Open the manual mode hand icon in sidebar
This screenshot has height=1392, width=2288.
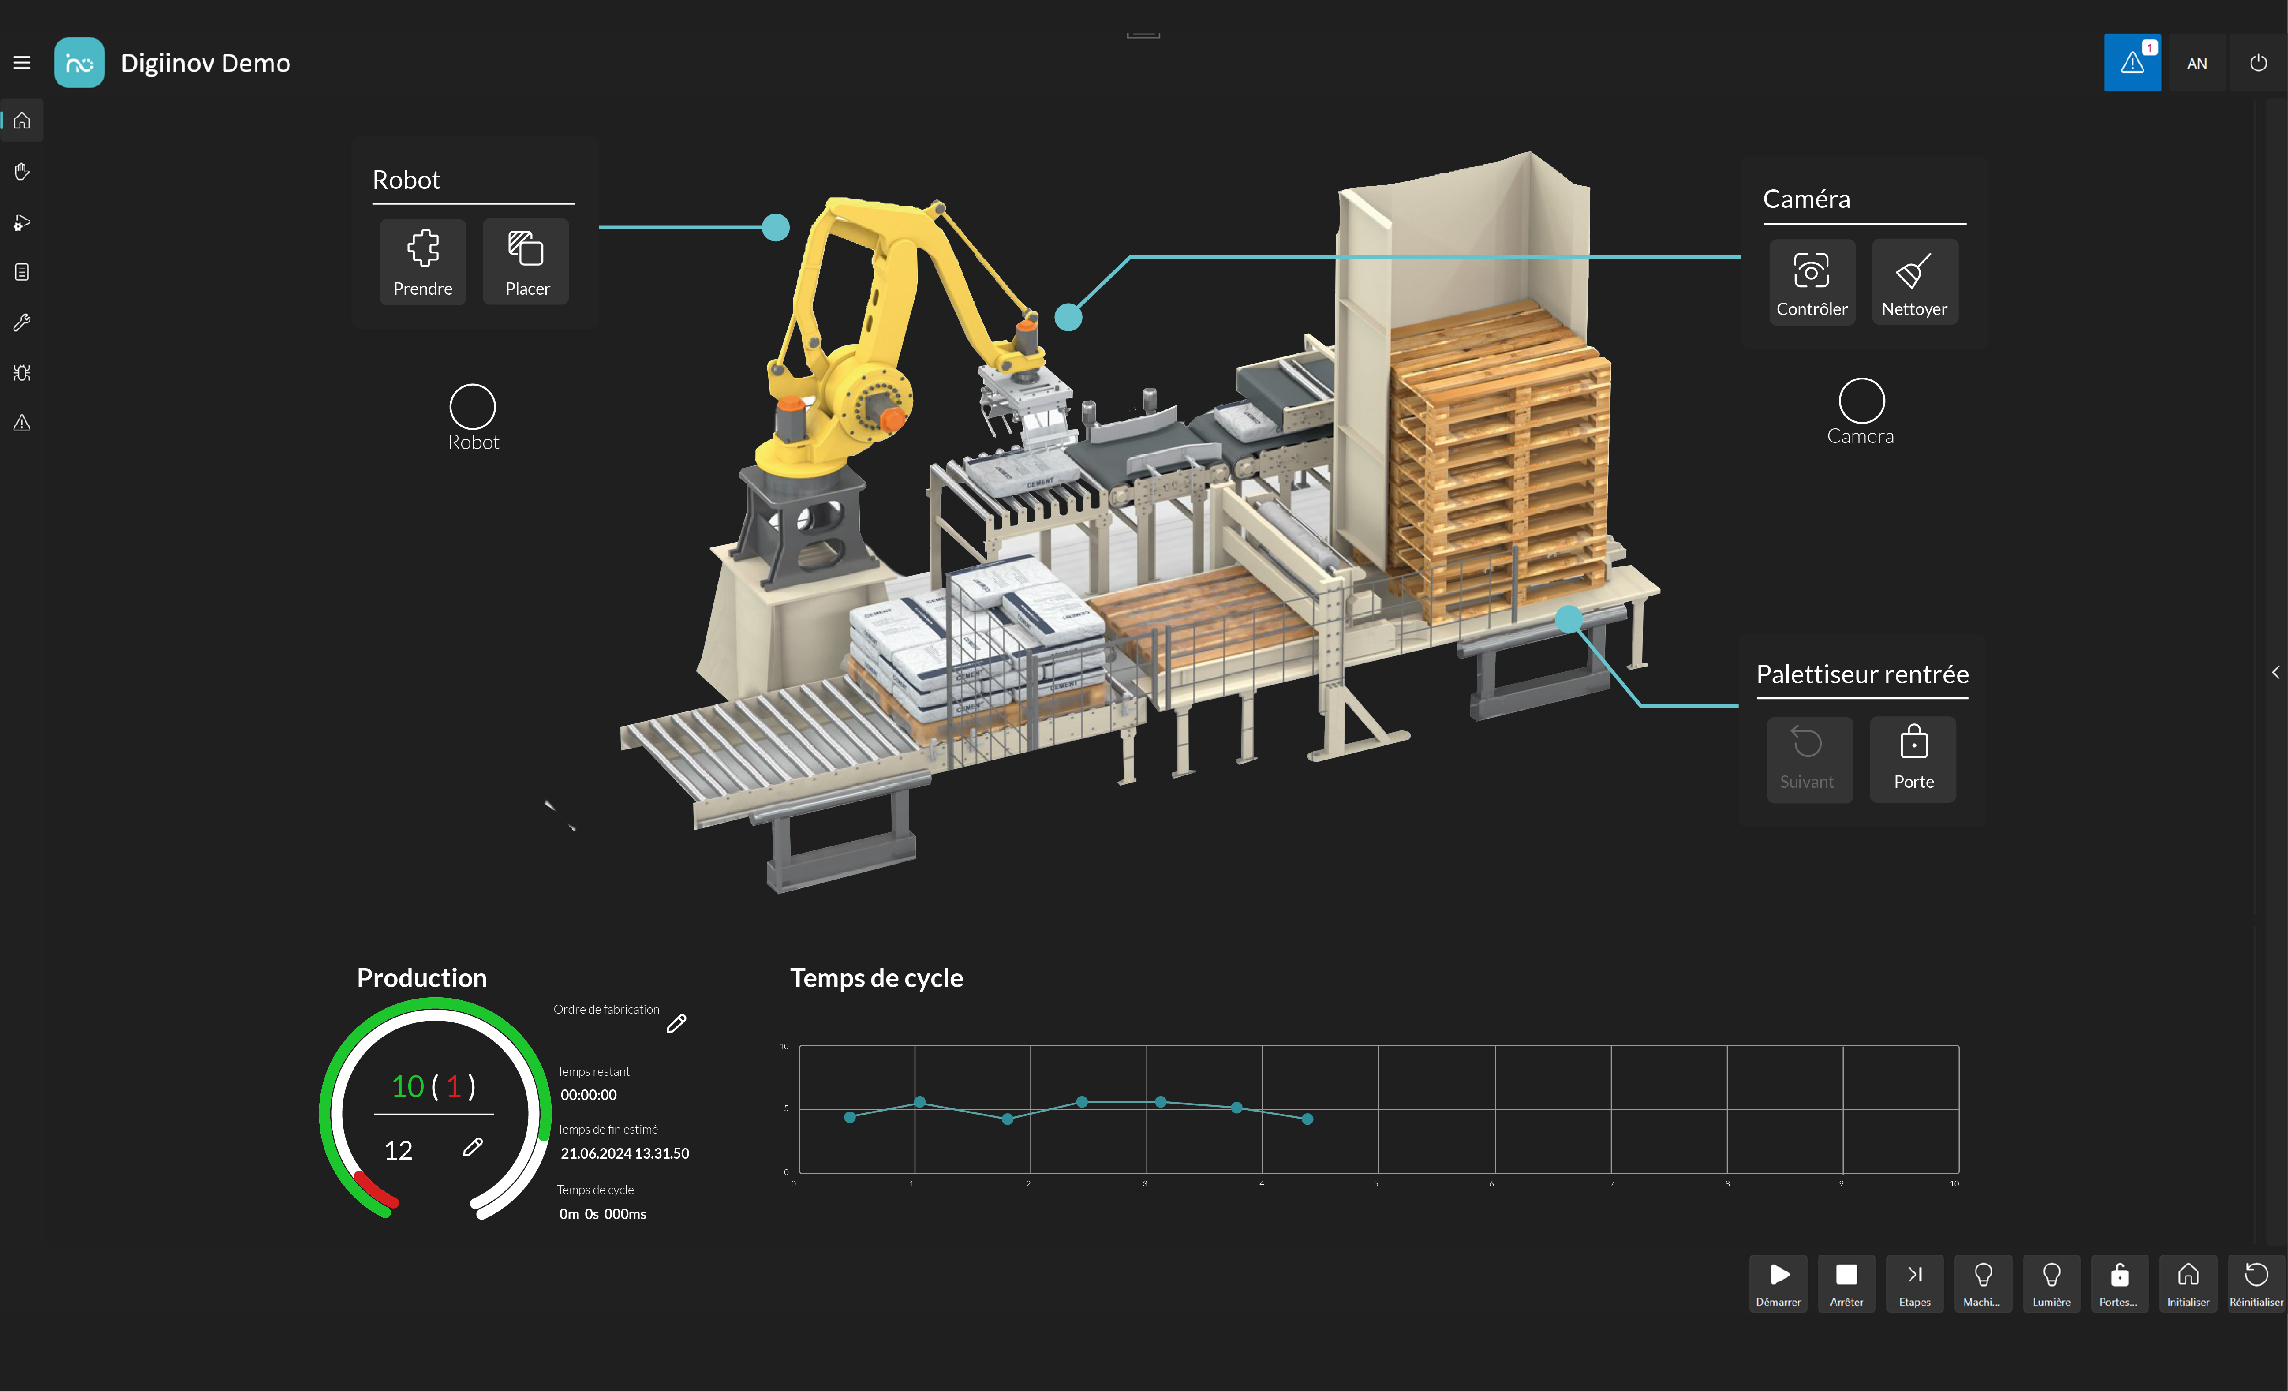coord(22,172)
